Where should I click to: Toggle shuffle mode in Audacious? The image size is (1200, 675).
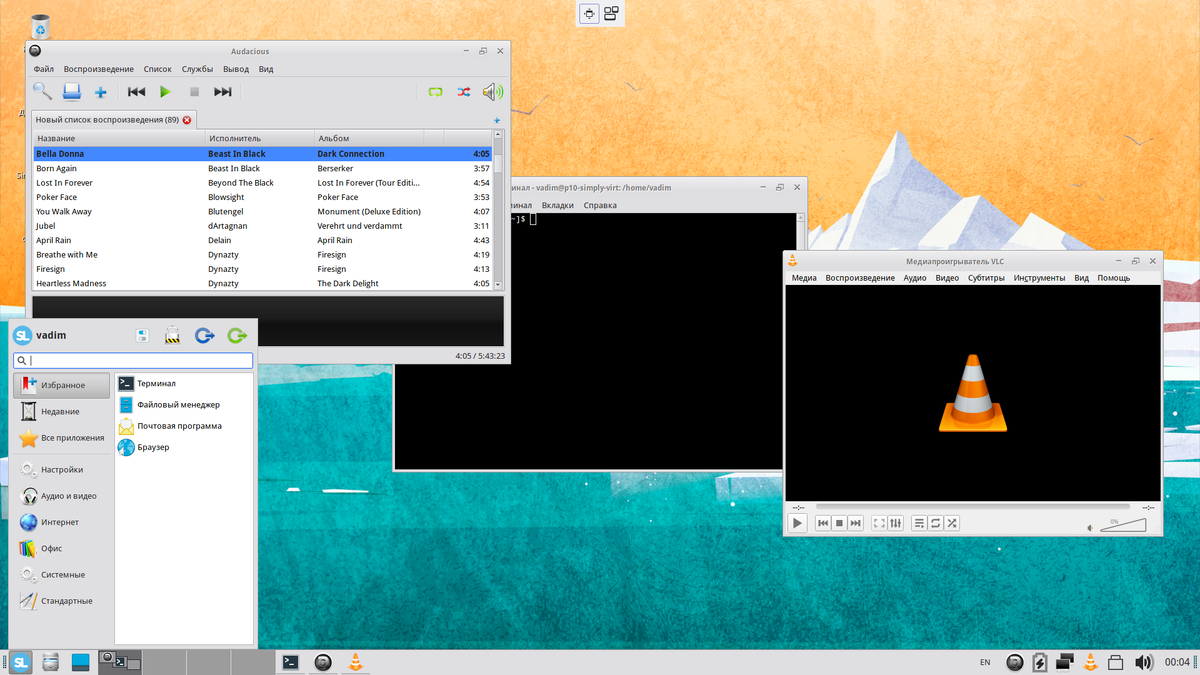pos(464,92)
